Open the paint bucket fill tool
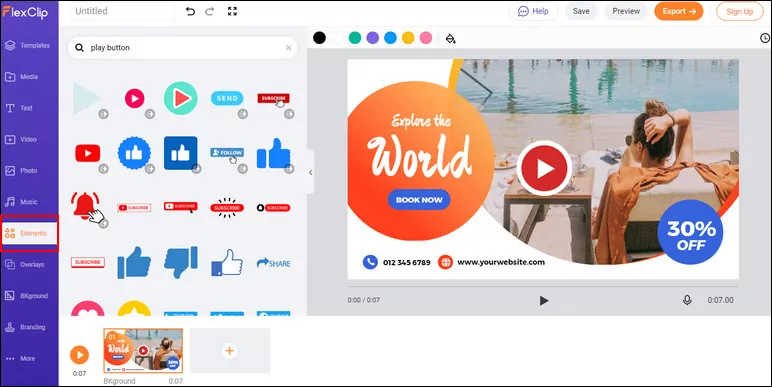This screenshot has width=772, height=387. [x=450, y=38]
